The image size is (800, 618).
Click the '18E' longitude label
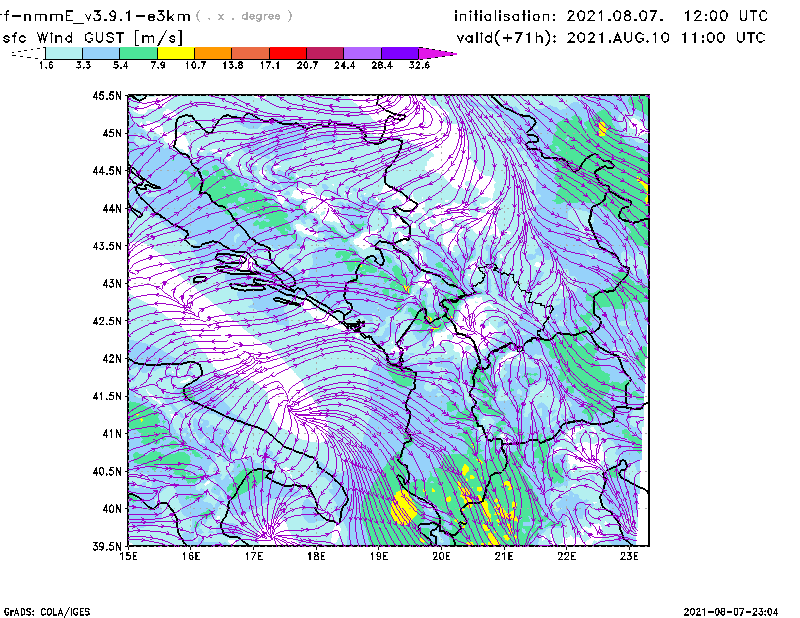[x=316, y=556]
